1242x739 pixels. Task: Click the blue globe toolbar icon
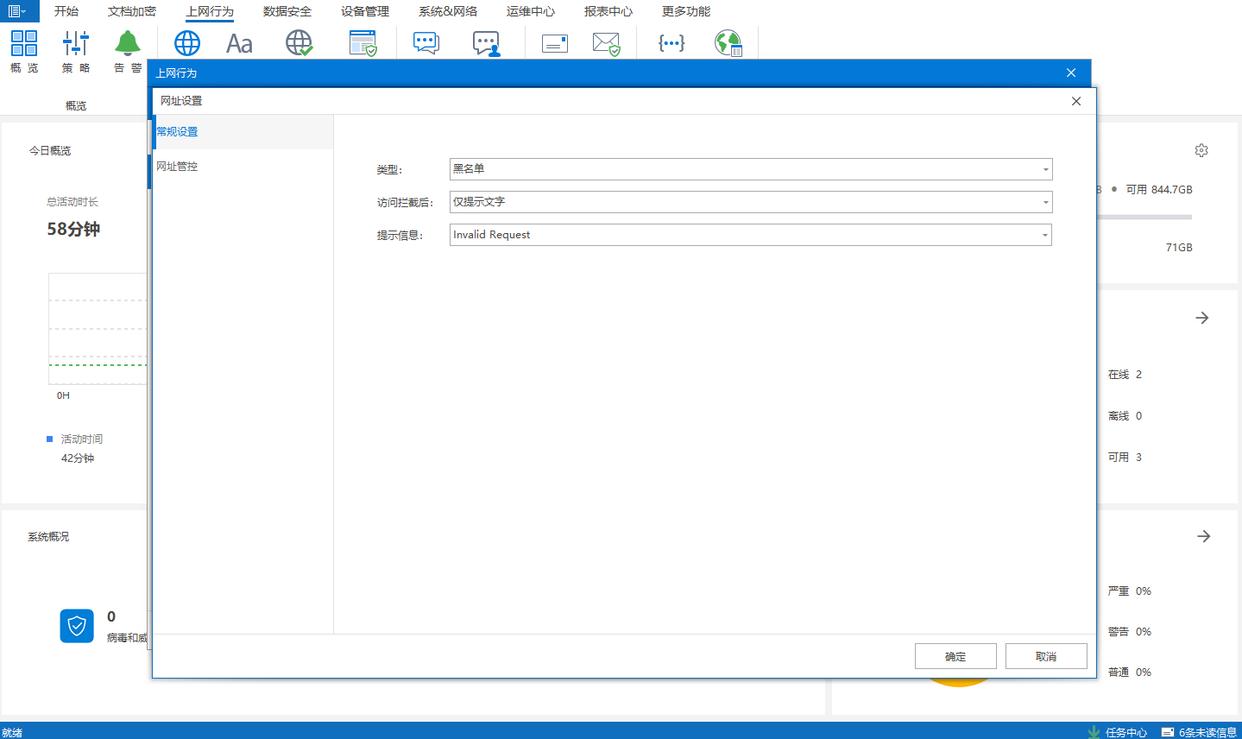coord(187,43)
